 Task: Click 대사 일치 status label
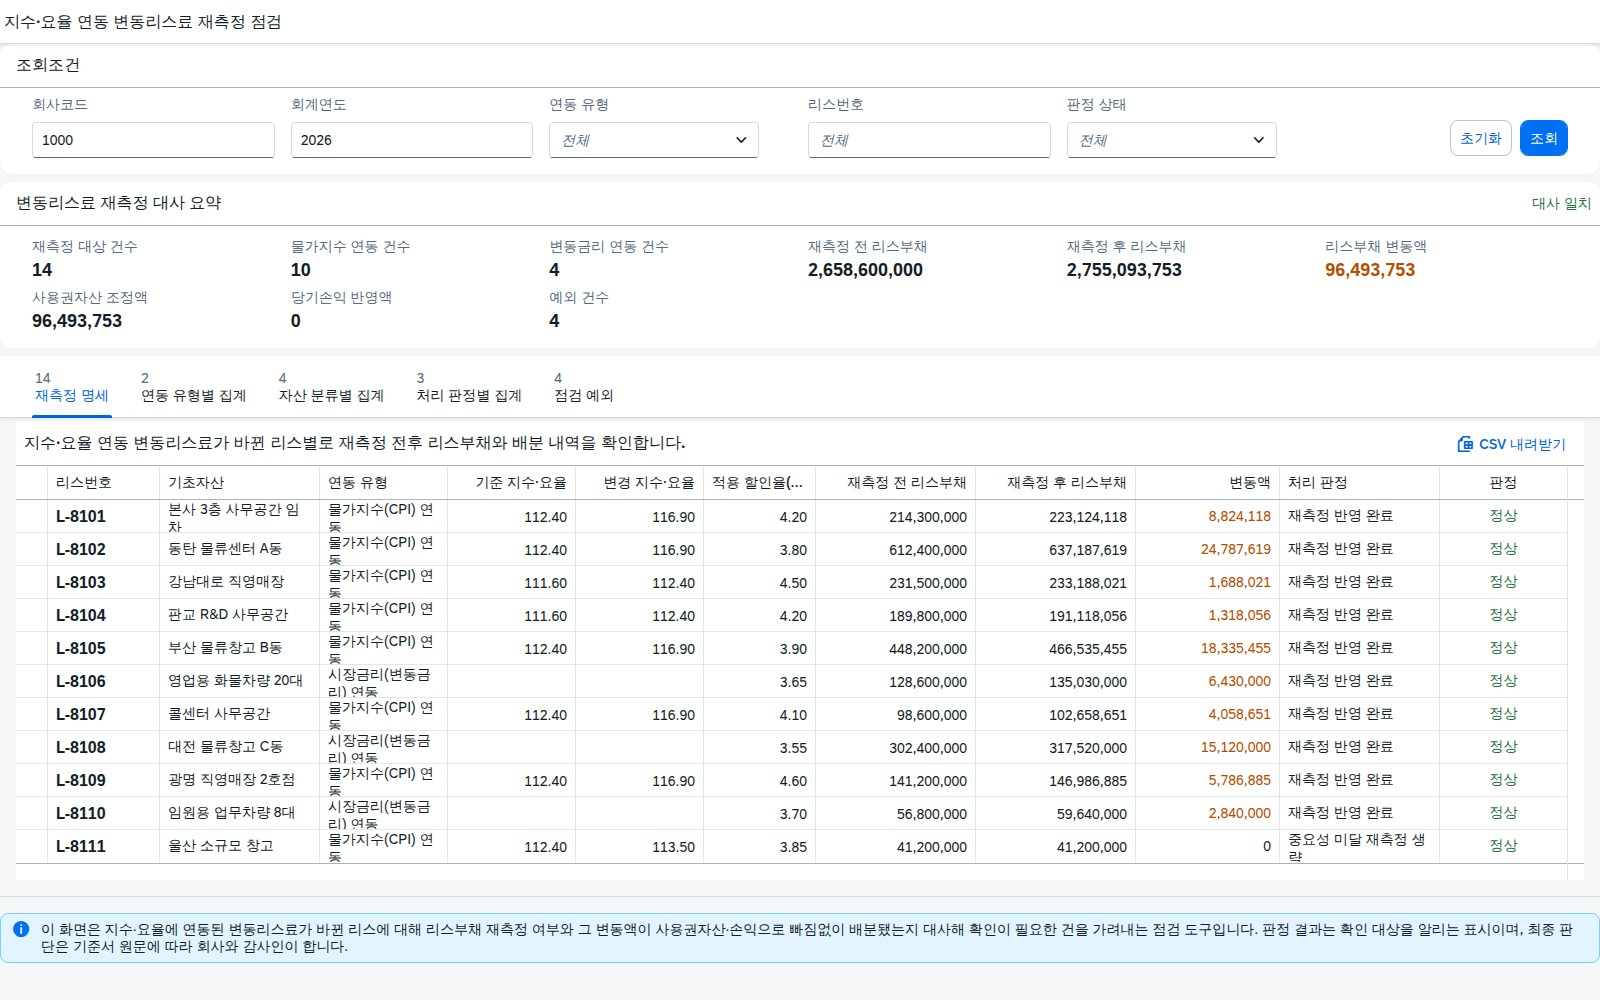1561,203
